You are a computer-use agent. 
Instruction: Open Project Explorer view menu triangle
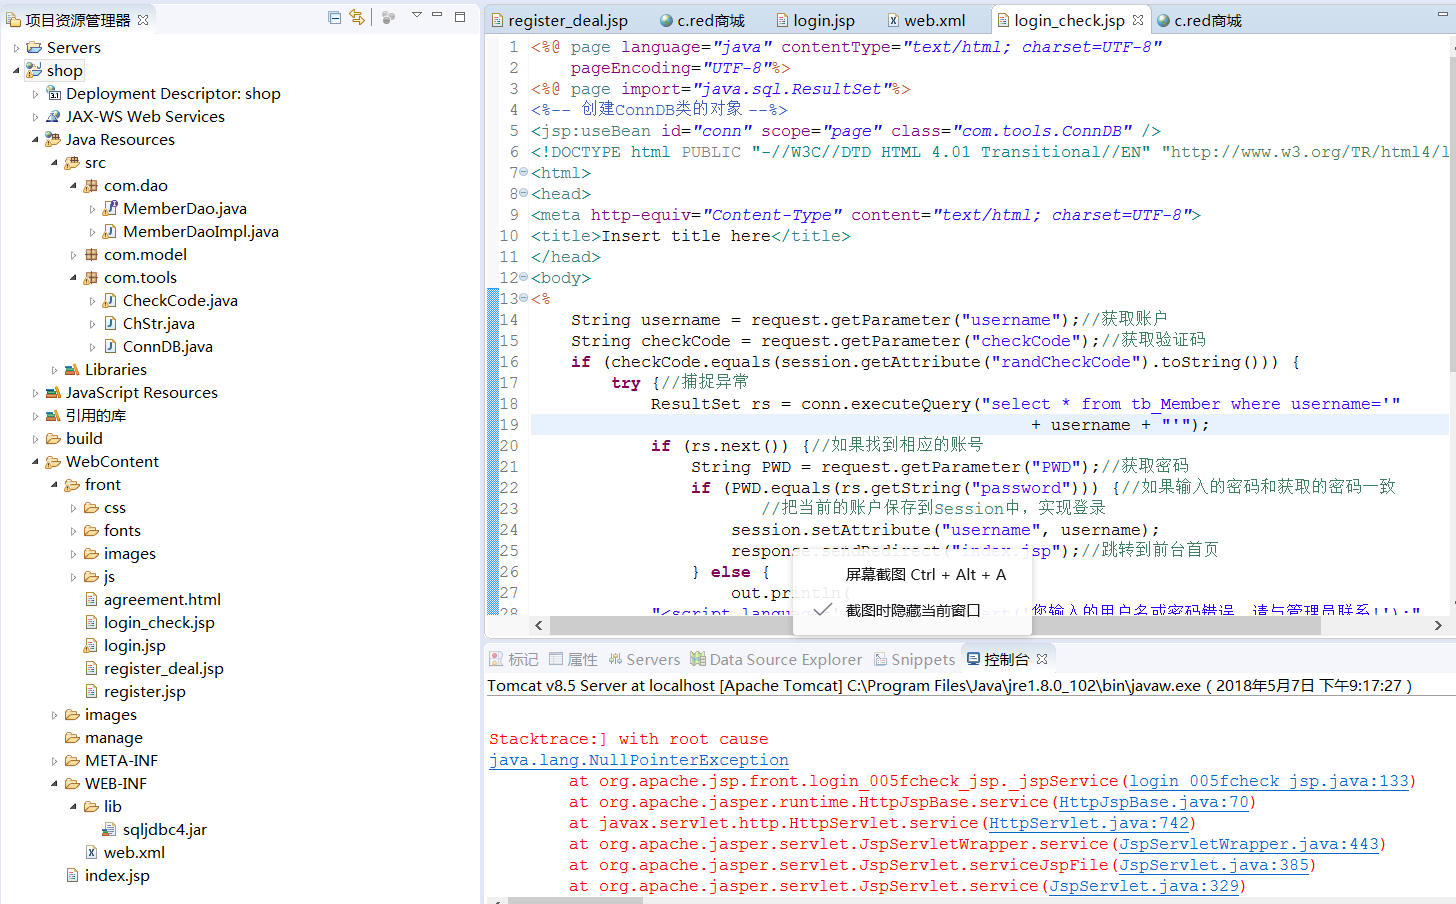(417, 15)
